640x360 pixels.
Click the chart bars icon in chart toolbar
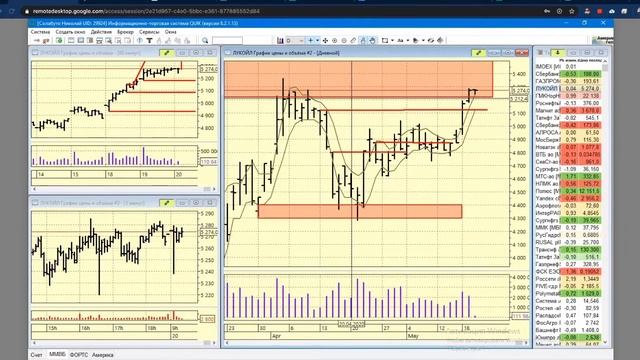[280, 40]
